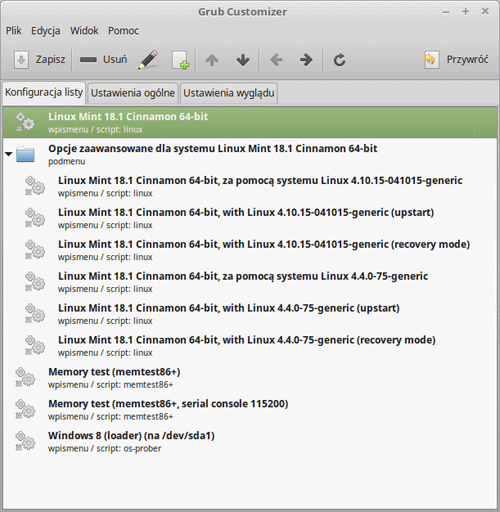Screen dimensions: 500x512
Task: Open the Edycja menu
Action: 46,31
